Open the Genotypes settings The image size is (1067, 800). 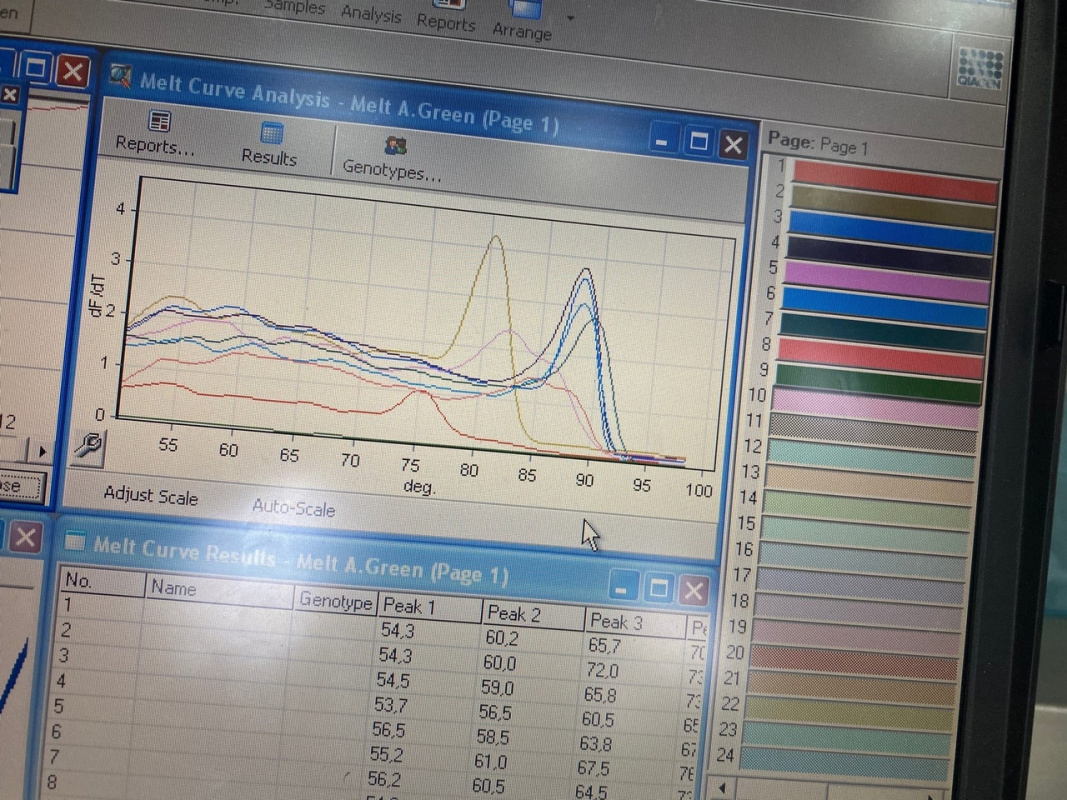coord(394,148)
